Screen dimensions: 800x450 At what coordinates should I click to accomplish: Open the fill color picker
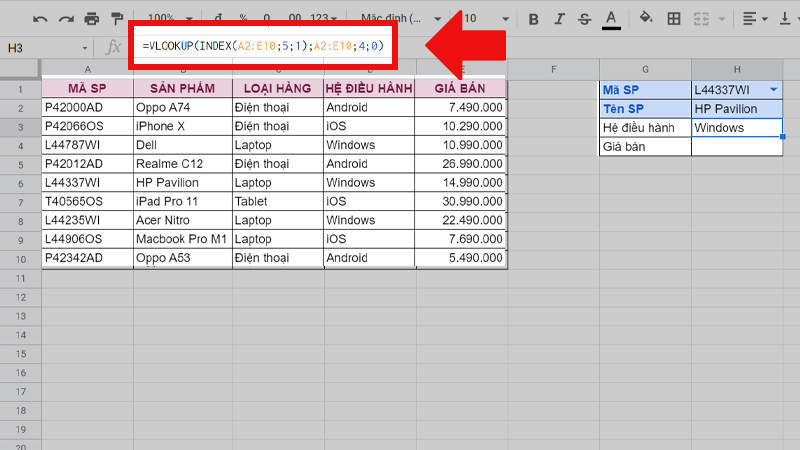pyautogui.click(x=646, y=18)
